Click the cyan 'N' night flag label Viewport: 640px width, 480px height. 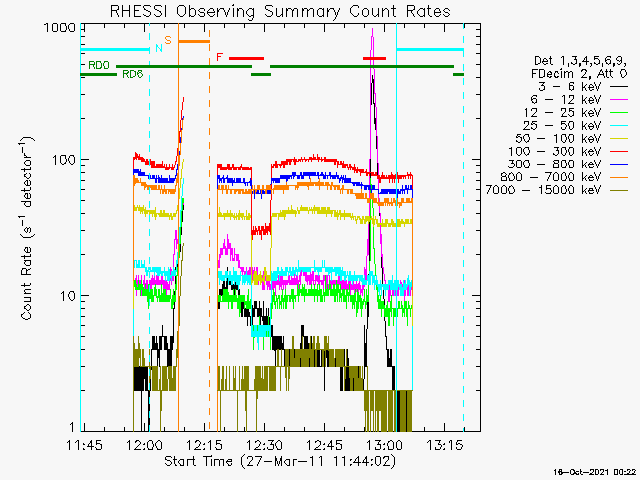[159, 49]
